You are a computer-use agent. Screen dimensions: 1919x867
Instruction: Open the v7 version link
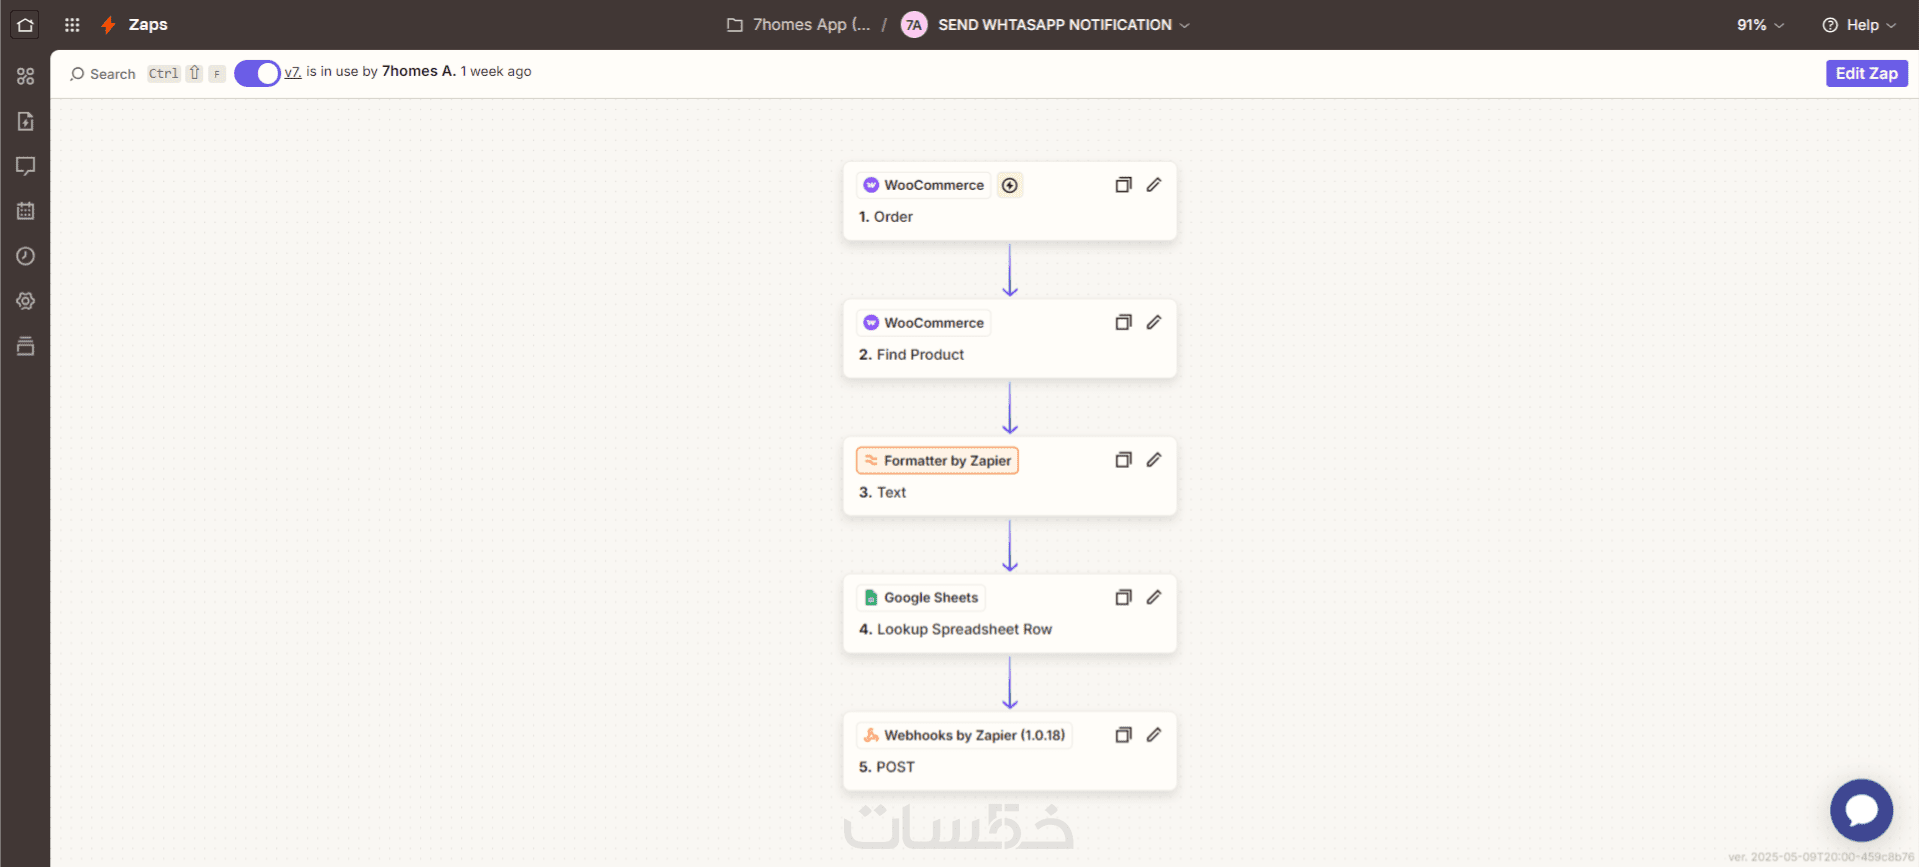point(292,72)
